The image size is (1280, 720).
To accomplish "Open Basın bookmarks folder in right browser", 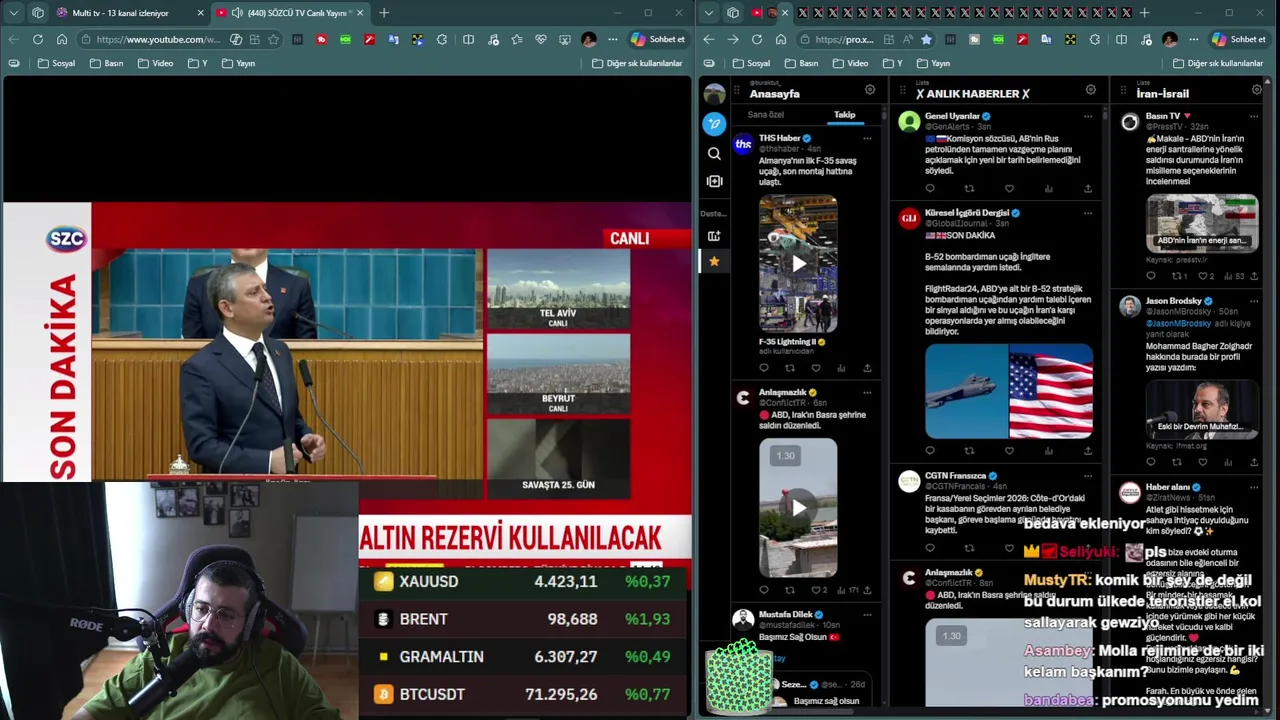I will click(800, 63).
